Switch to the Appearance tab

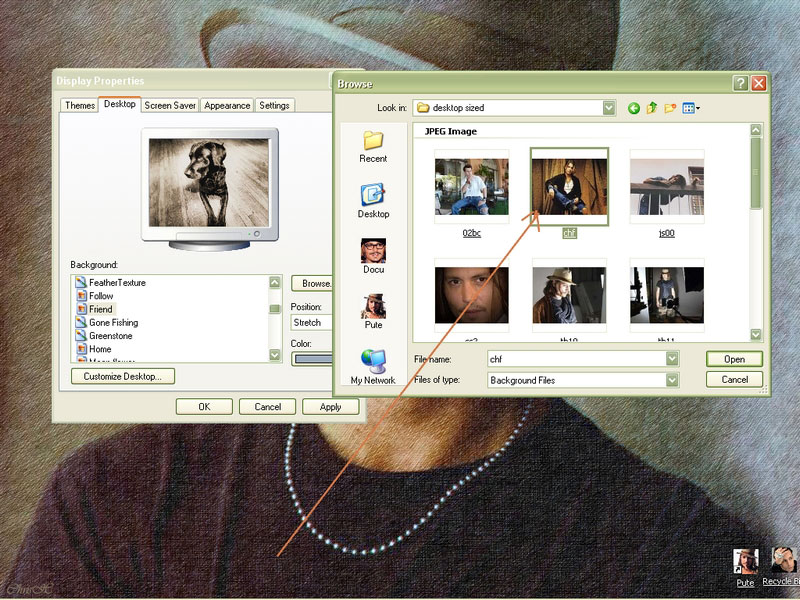click(227, 105)
